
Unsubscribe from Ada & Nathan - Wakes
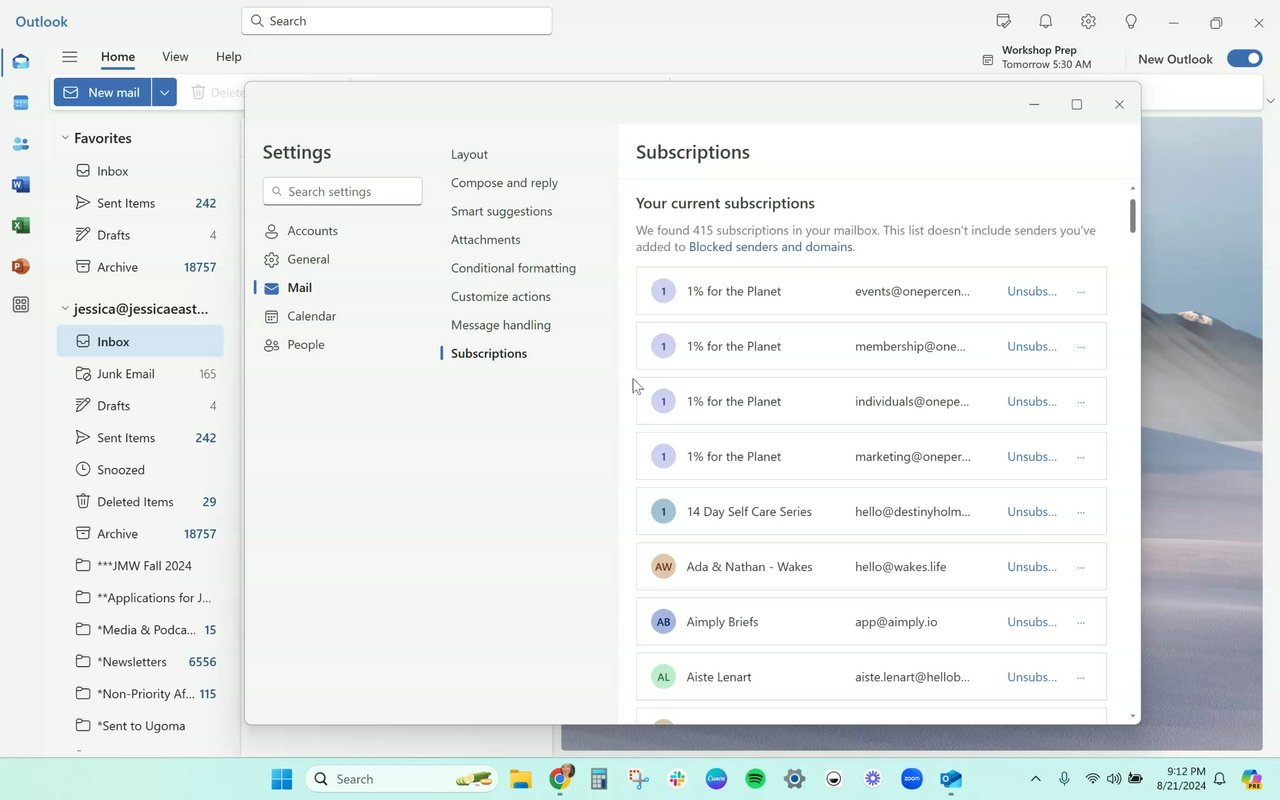(1032, 567)
